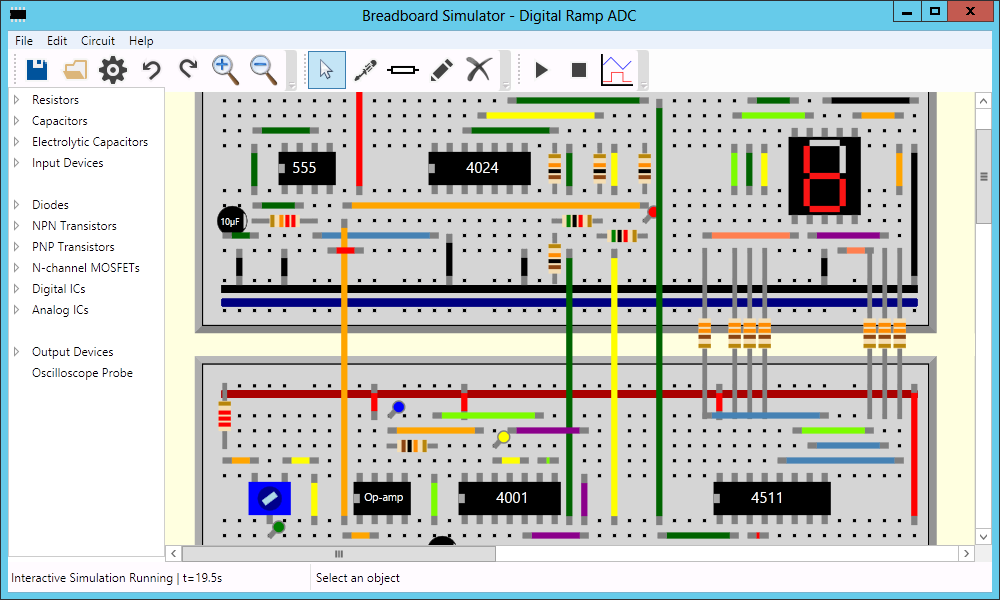Start the simulation with Play button

click(x=541, y=69)
